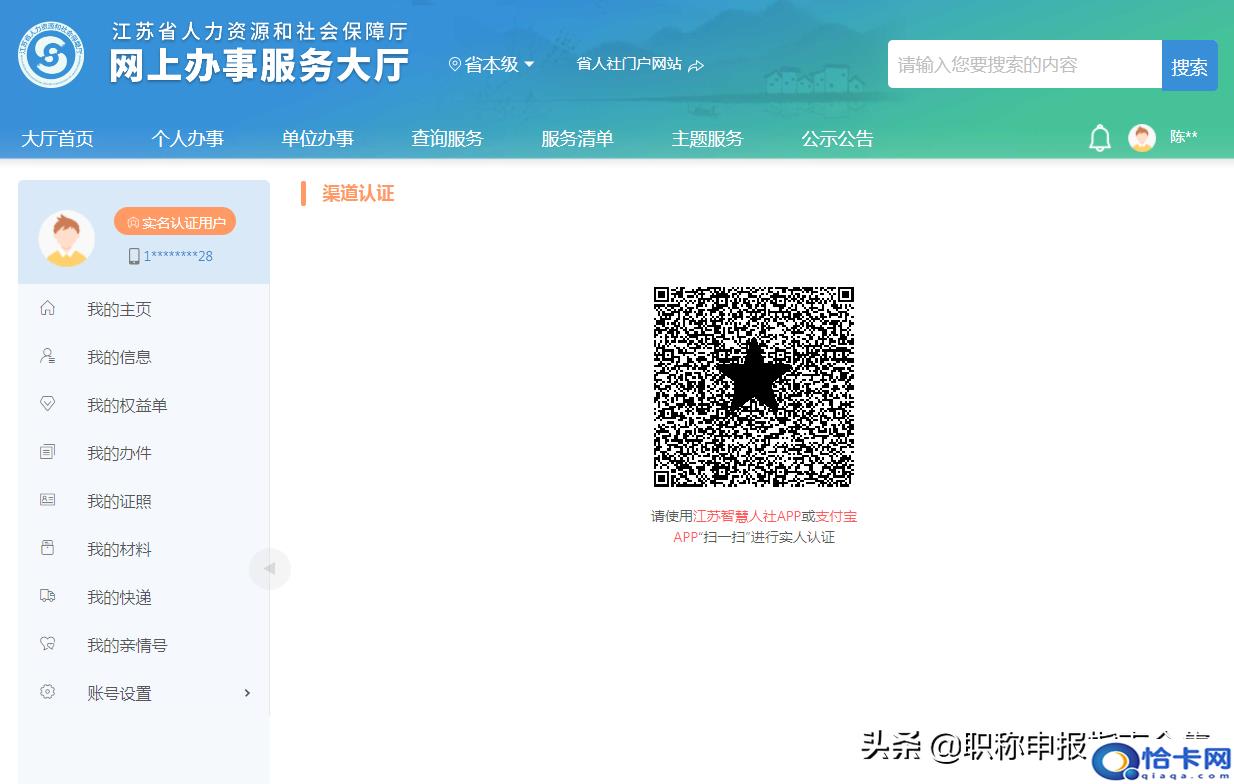Collapse the left sidebar with arrow handle

point(269,569)
